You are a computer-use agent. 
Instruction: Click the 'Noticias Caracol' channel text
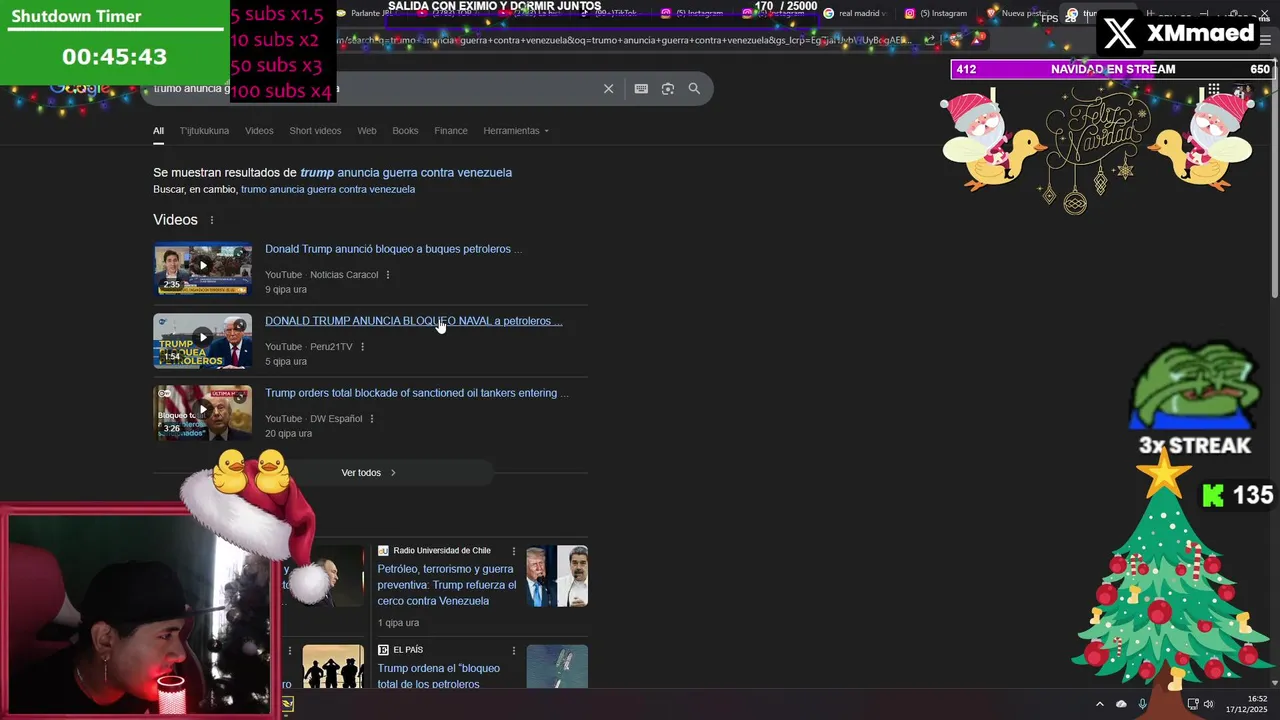click(344, 275)
